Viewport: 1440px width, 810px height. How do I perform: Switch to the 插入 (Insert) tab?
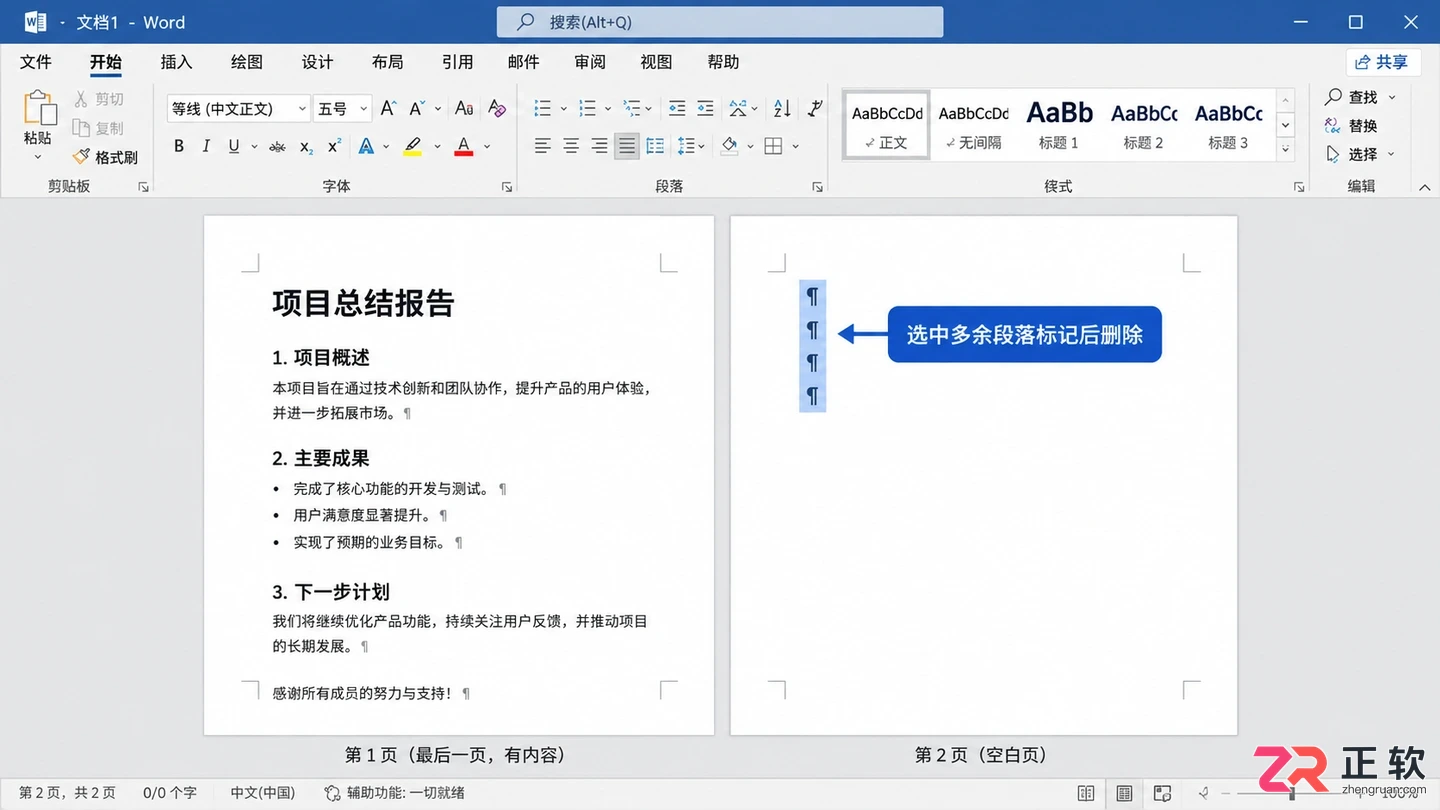pyautogui.click(x=176, y=62)
